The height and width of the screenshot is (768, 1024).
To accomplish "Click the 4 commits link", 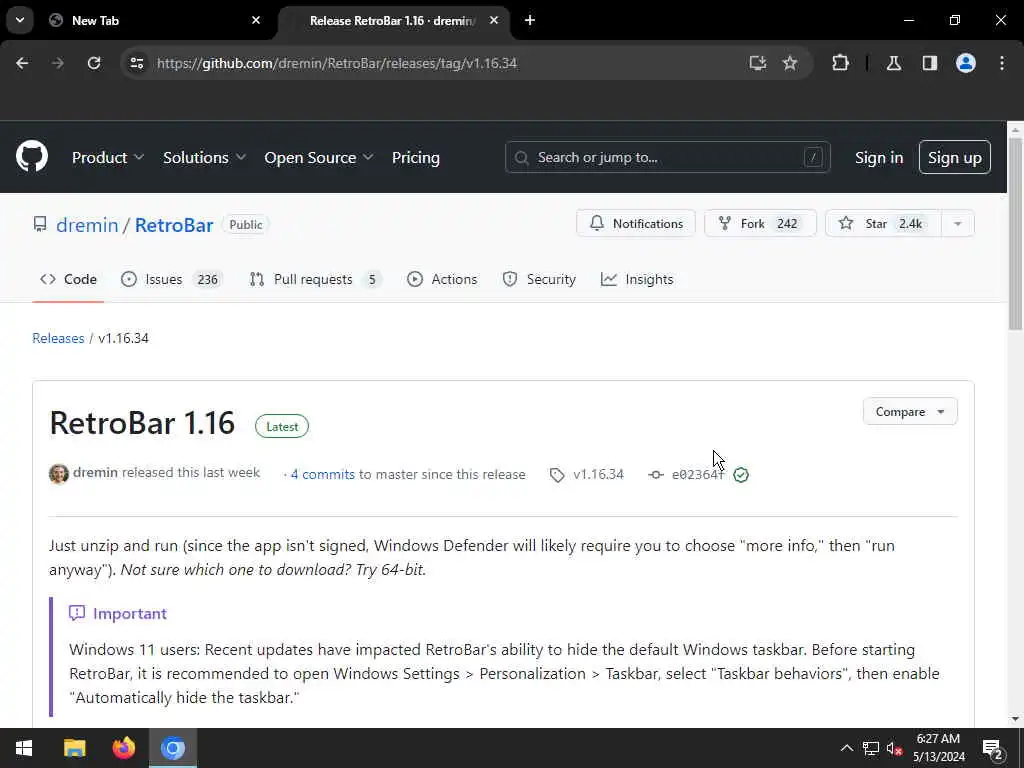I will click(323, 475).
